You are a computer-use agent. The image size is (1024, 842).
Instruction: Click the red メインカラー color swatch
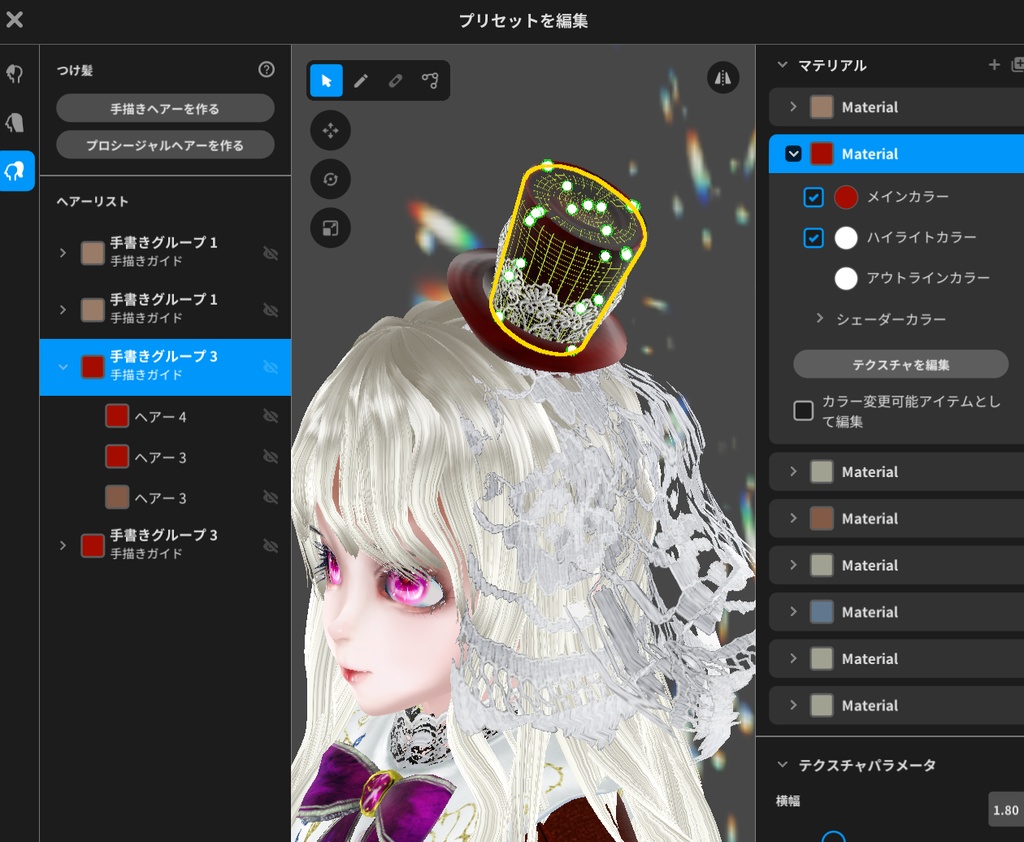point(845,197)
